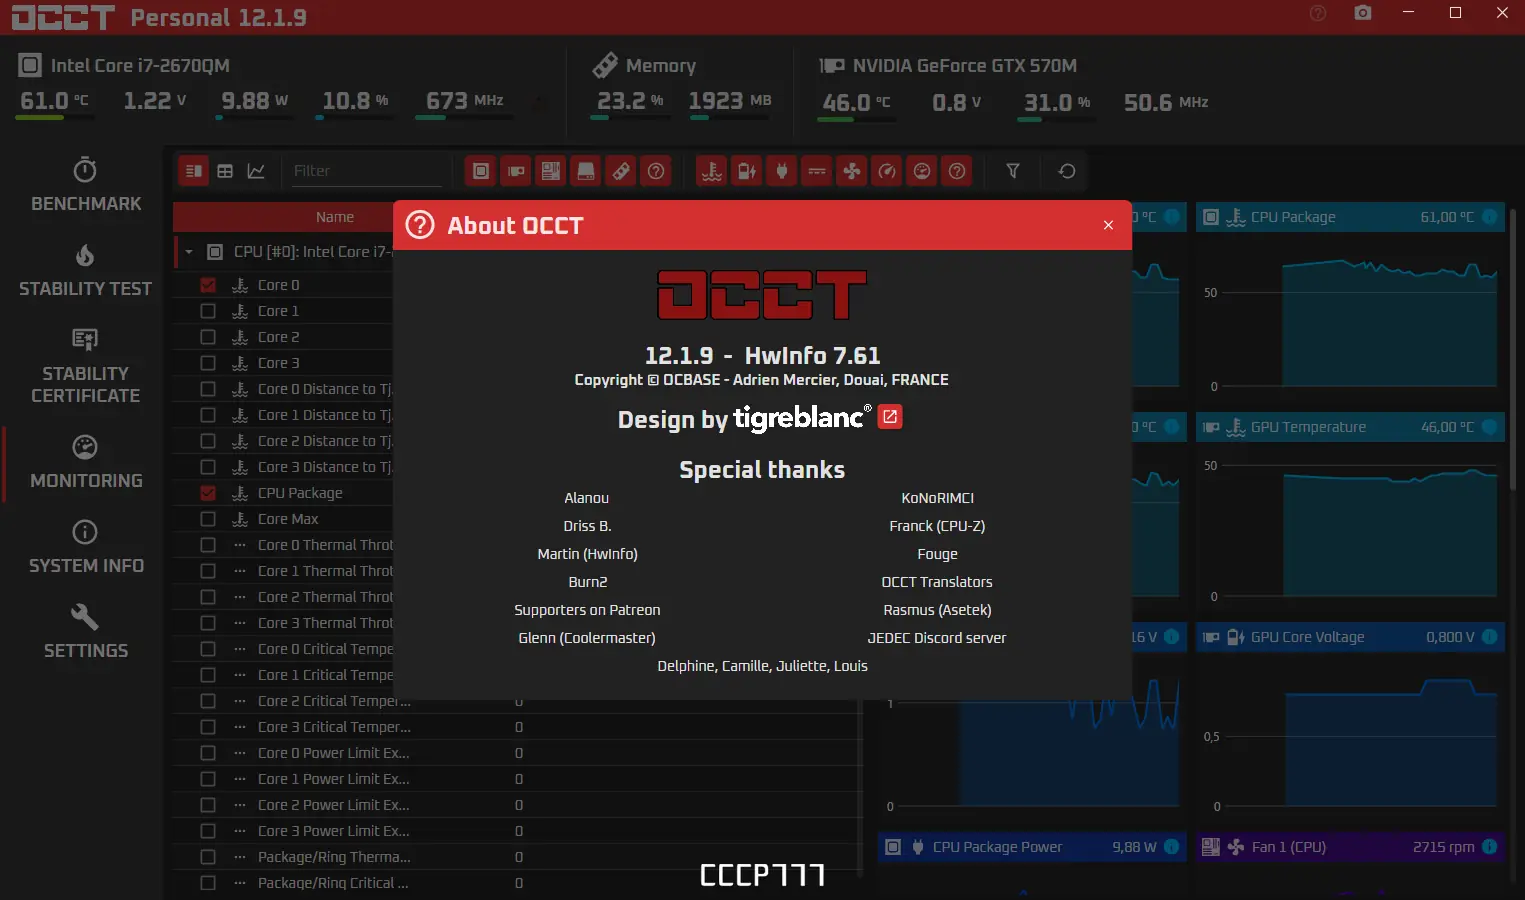Click the 'Martin (HwInfo)' thanks entry

tap(587, 554)
